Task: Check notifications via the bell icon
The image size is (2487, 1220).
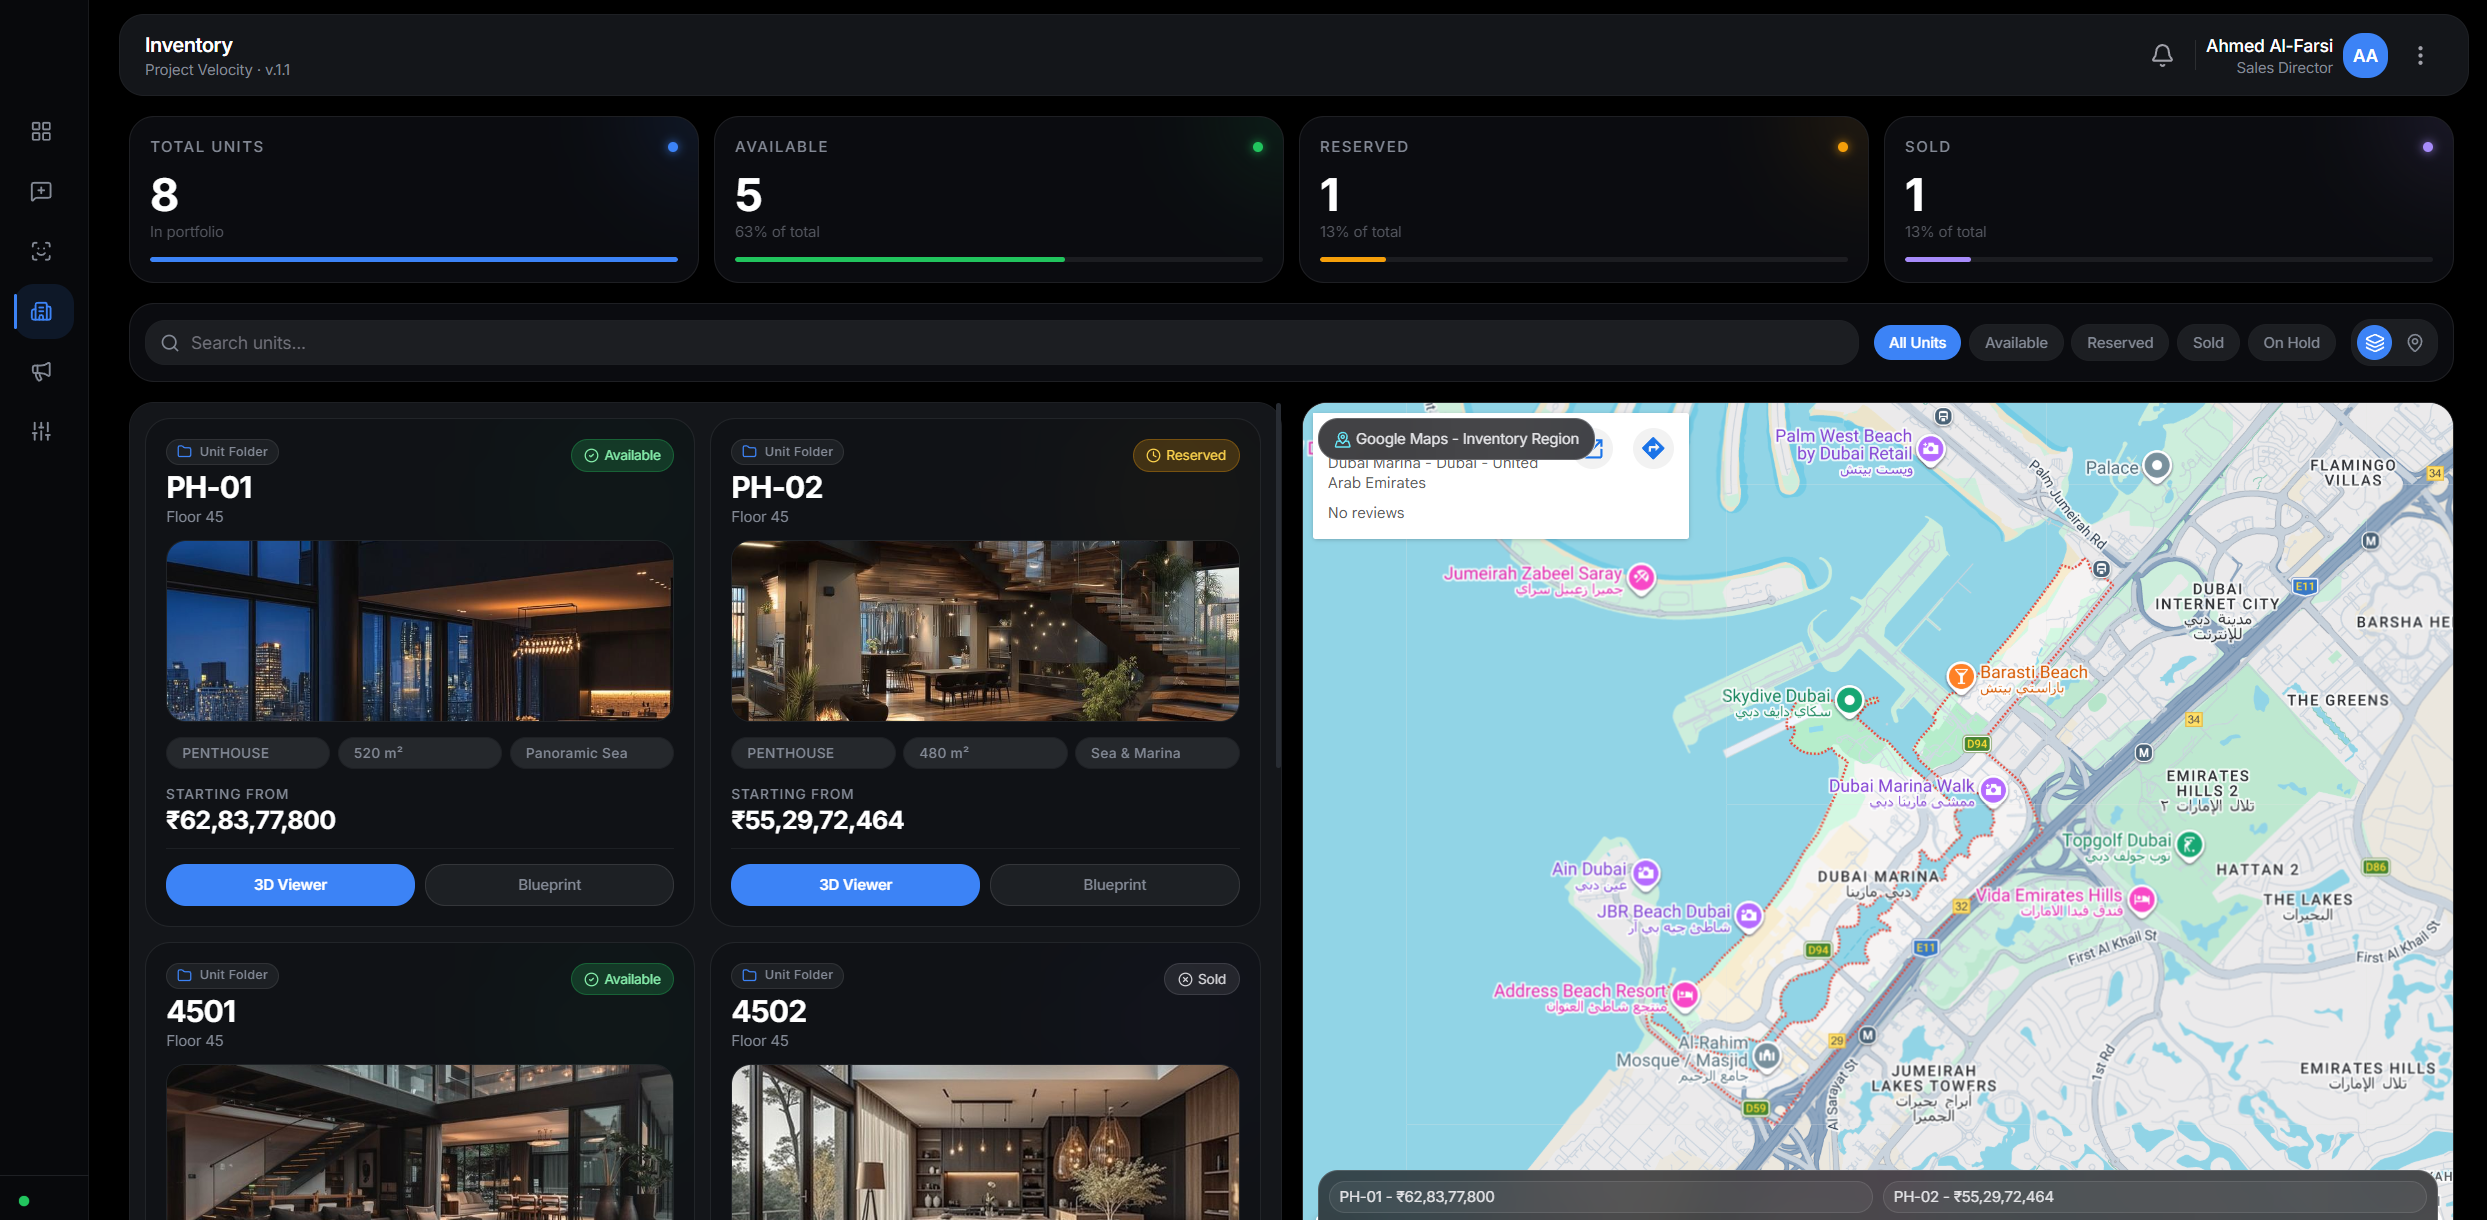Action: [x=2162, y=55]
